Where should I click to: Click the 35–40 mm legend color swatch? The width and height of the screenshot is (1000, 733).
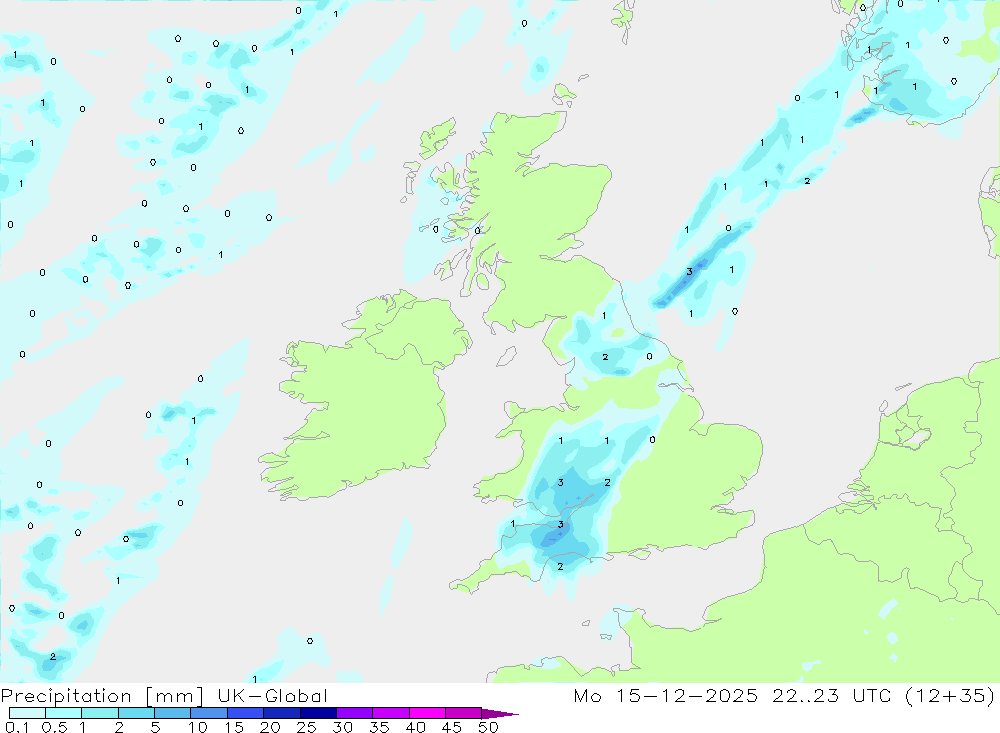pos(391,713)
